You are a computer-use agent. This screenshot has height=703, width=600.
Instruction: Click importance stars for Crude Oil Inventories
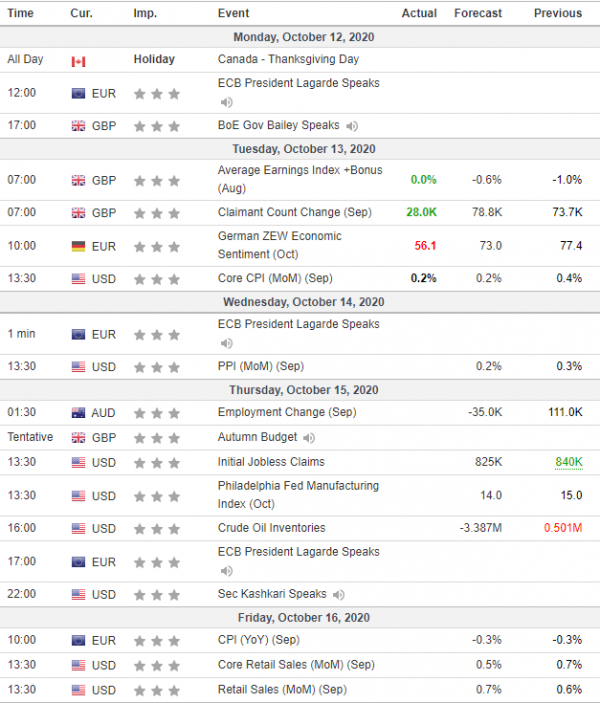(157, 529)
